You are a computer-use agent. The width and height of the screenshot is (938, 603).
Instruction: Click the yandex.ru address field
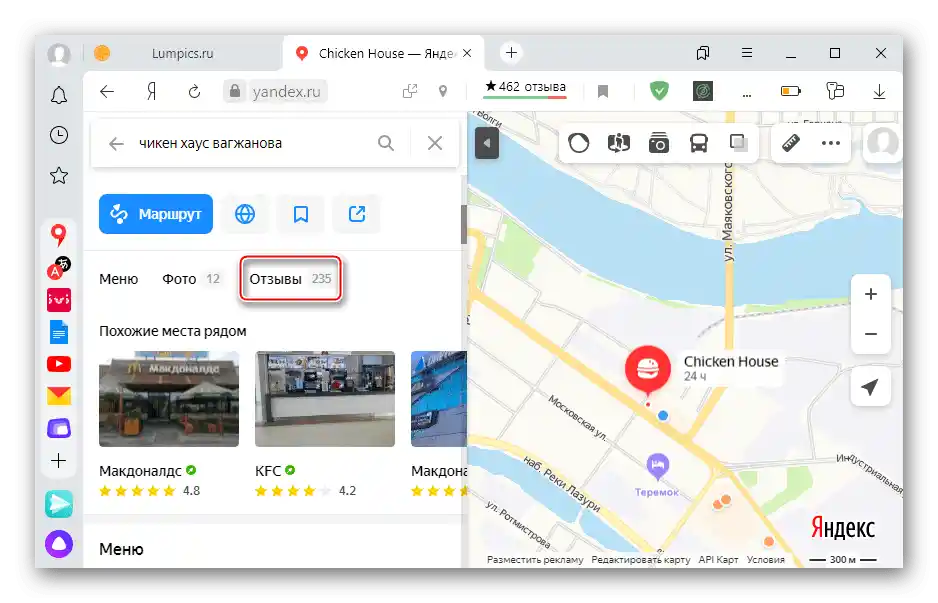[286, 92]
